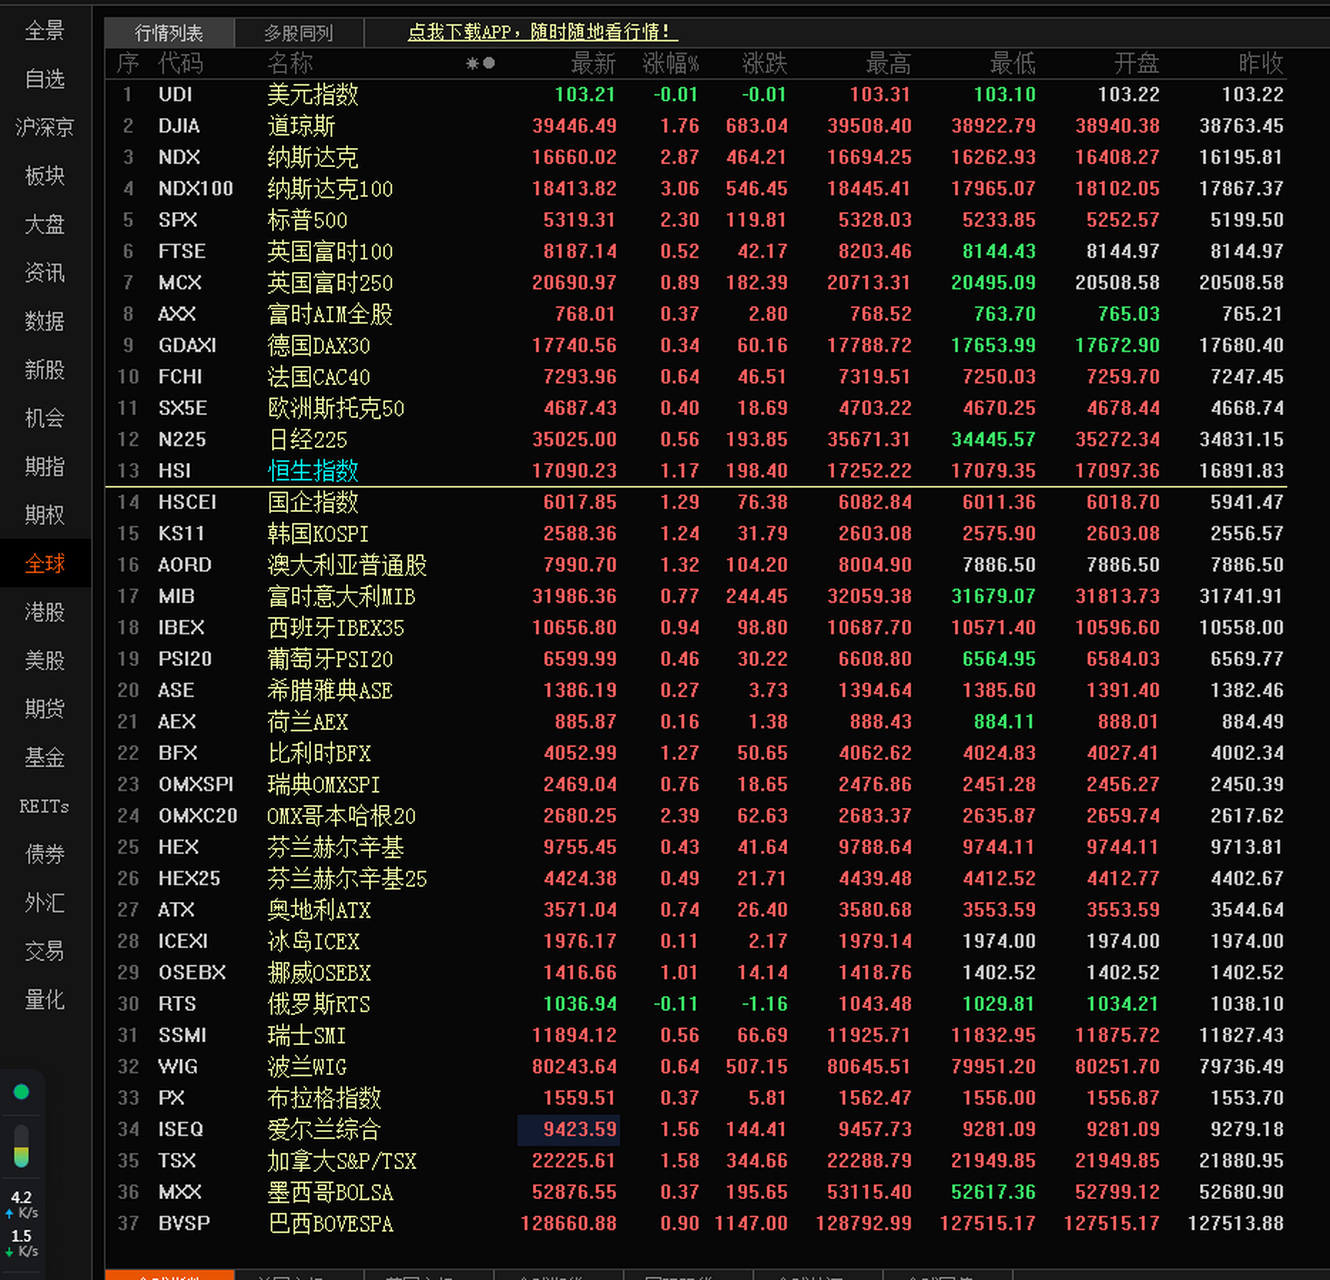Select the 西班牙IBEX35 row
Screen dimensions: 1330x1280
click(x=696, y=628)
